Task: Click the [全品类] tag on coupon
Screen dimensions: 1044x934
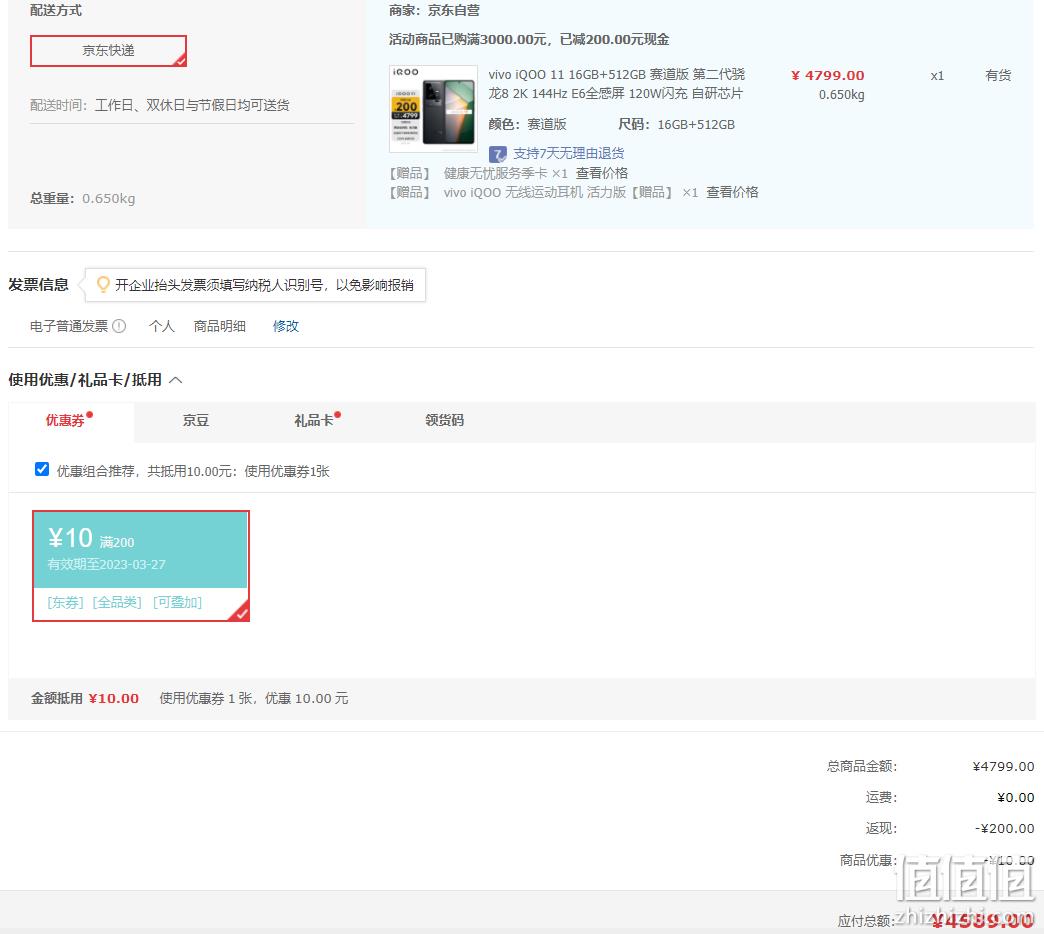Action: (117, 602)
